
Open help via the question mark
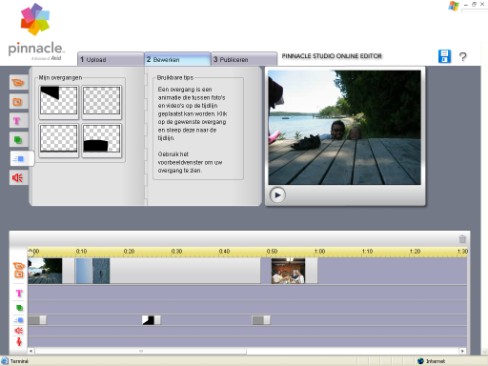tap(463, 57)
